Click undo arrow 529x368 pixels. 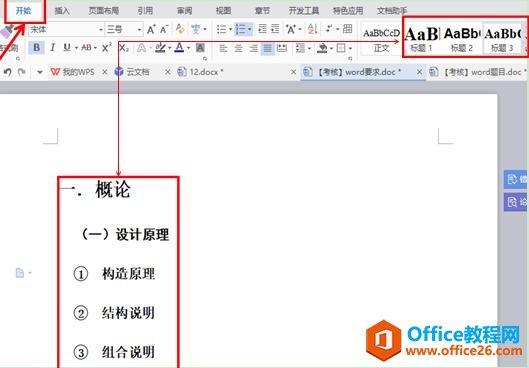[7, 72]
